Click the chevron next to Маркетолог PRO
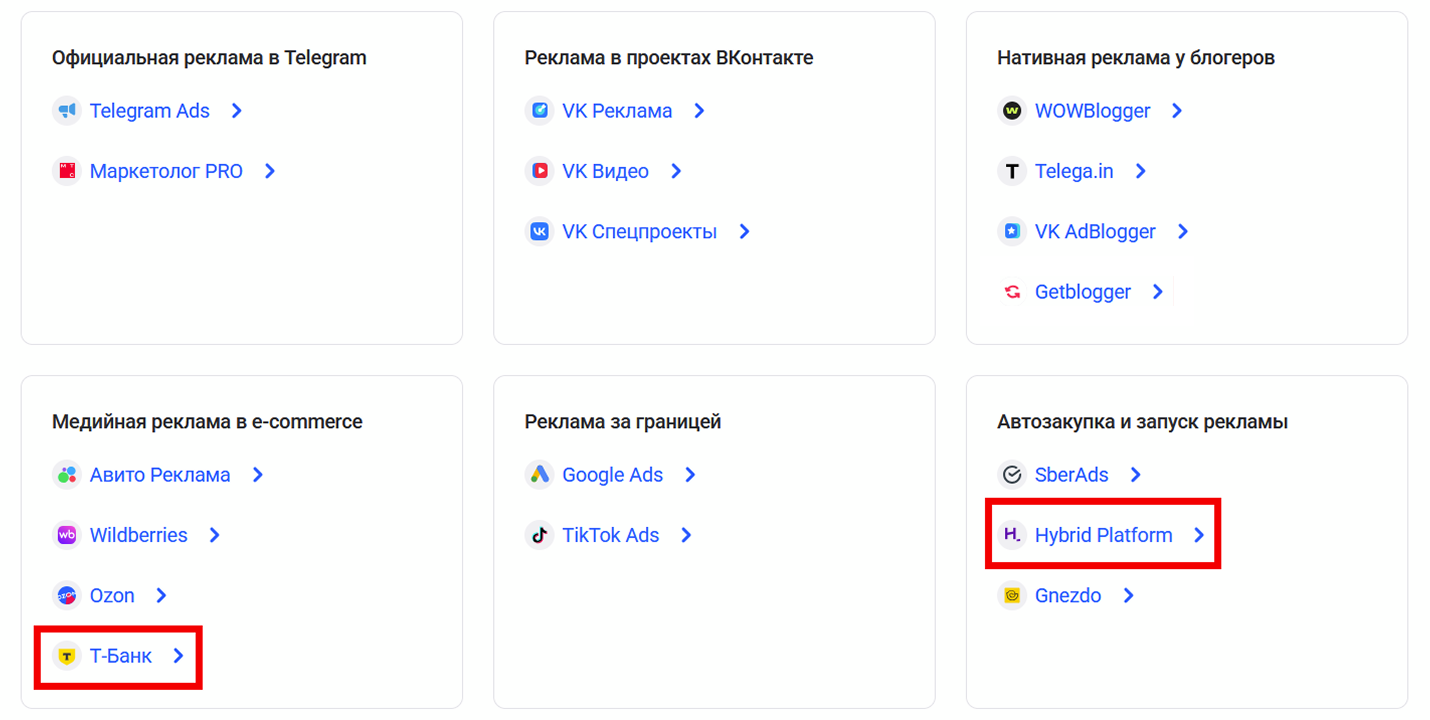The image size is (1430, 720). 270,171
